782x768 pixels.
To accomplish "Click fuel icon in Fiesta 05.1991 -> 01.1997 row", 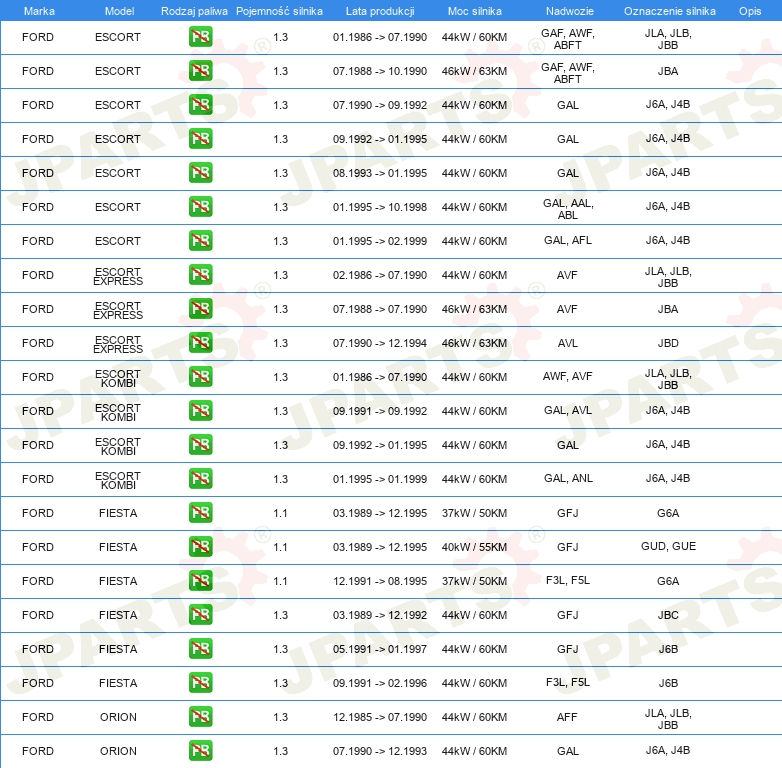I will [200, 648].
